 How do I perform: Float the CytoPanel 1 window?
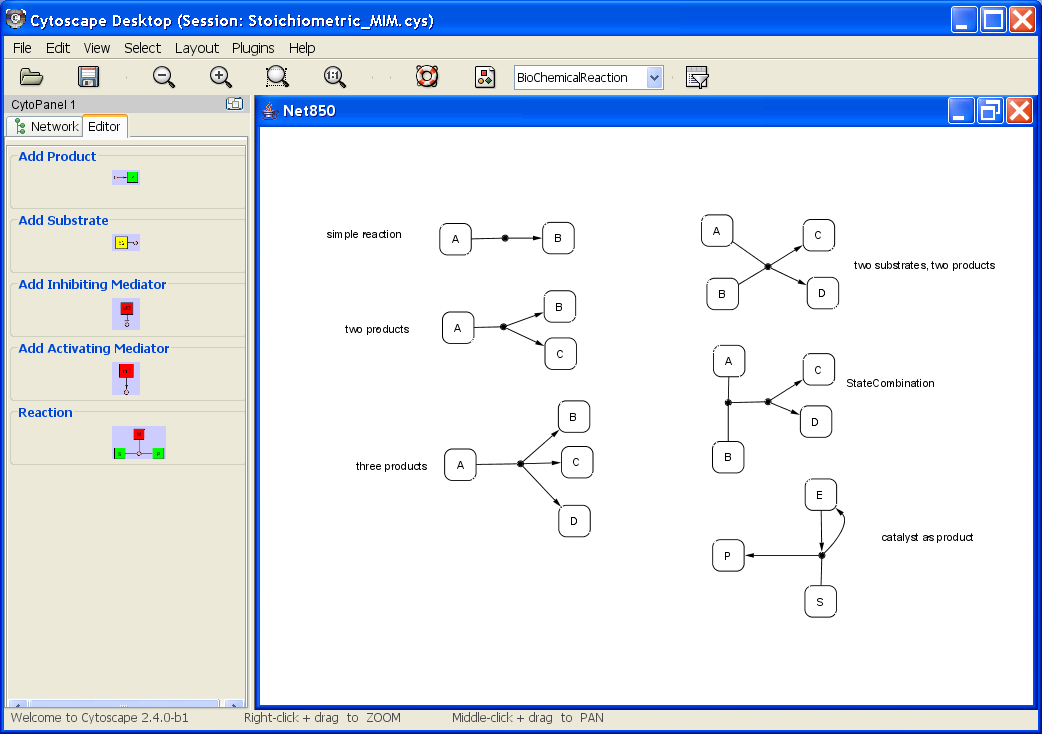tap(234, 104)
